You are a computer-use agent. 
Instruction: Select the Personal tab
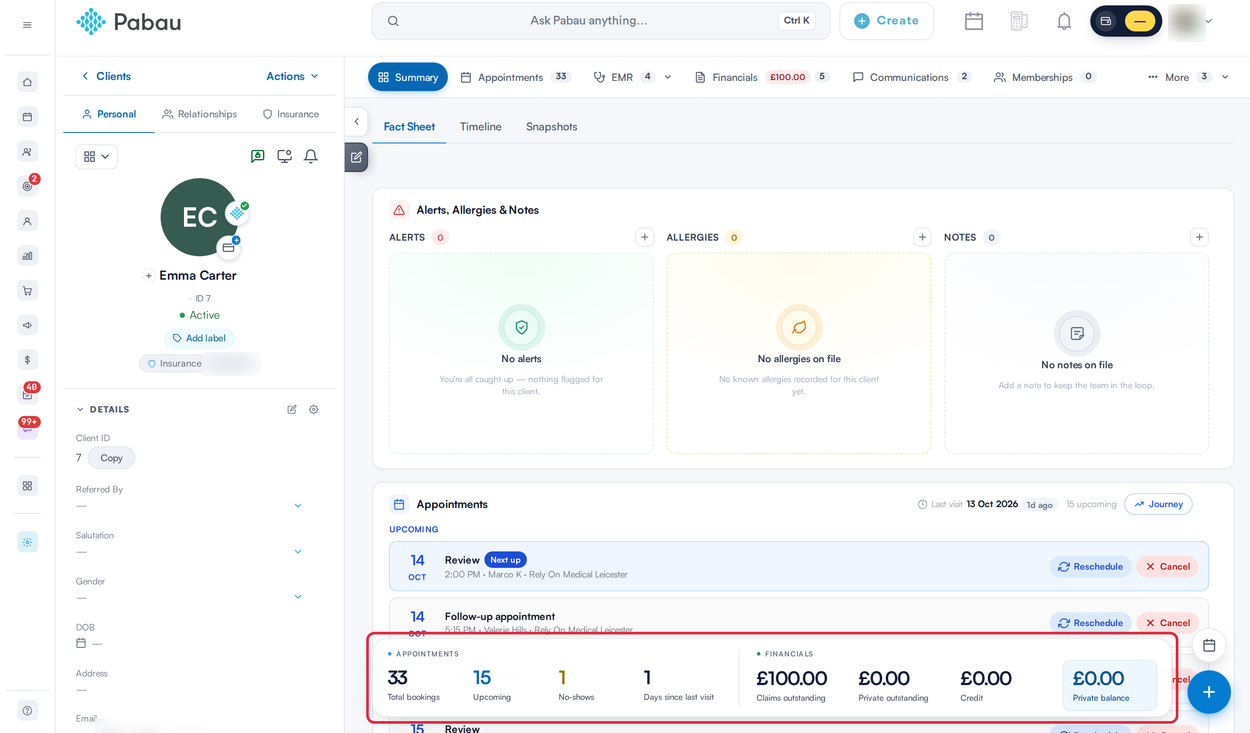(109, 114)
